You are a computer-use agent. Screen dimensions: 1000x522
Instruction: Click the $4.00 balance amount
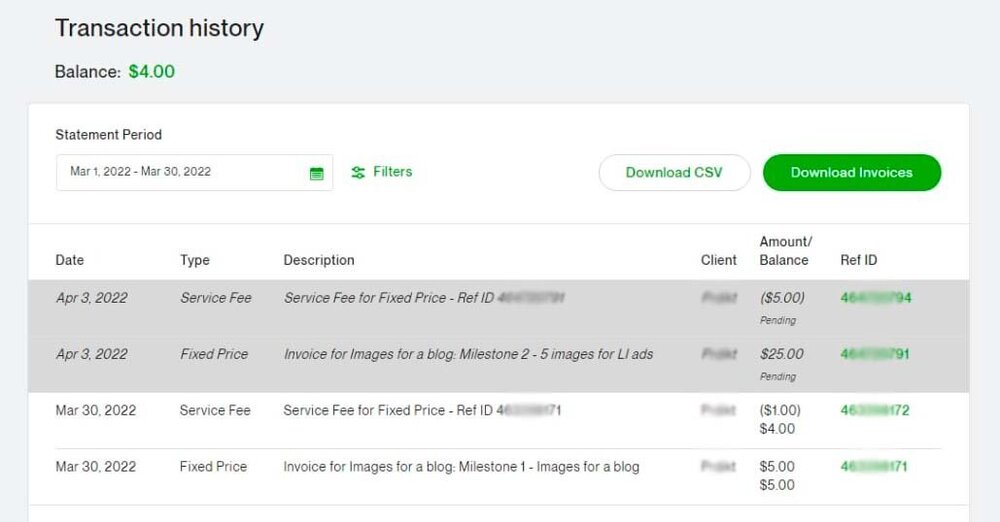pyautogui.click(x=152, y=71)
